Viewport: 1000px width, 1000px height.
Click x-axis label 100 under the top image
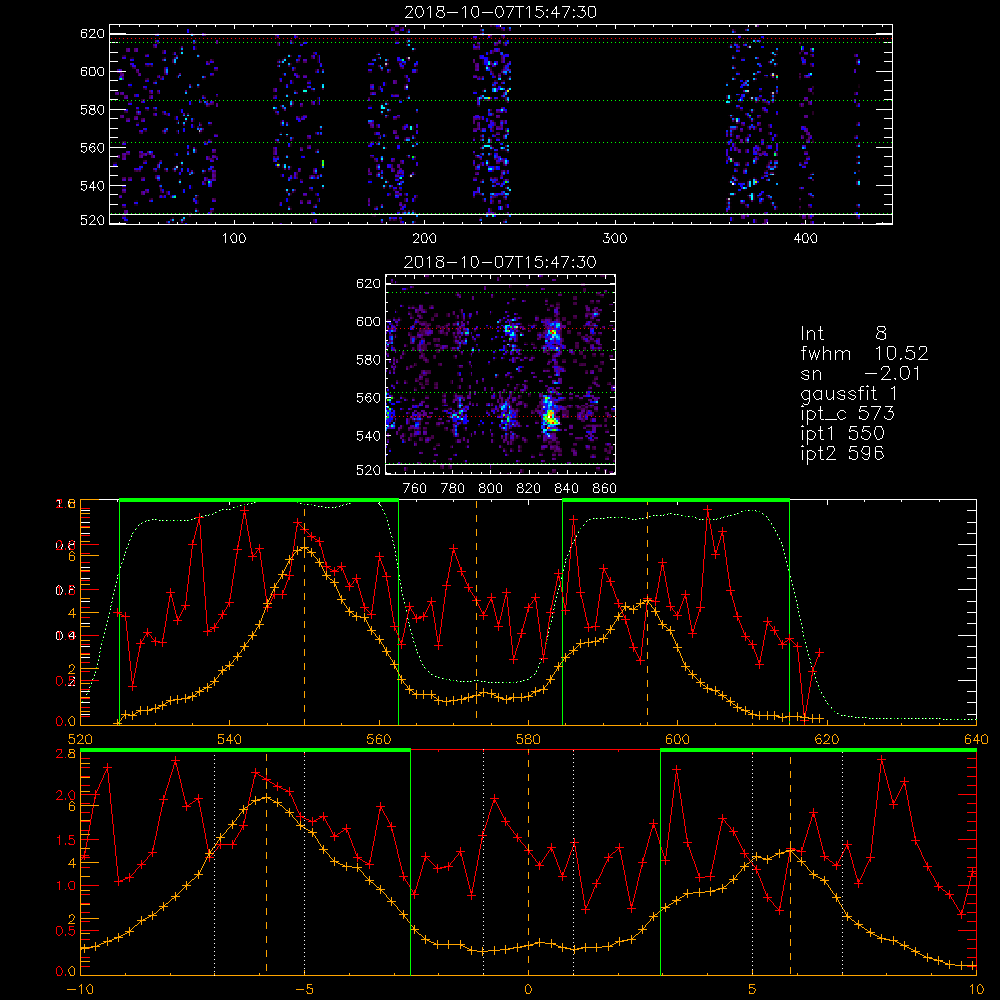click(x=234, y=238)
